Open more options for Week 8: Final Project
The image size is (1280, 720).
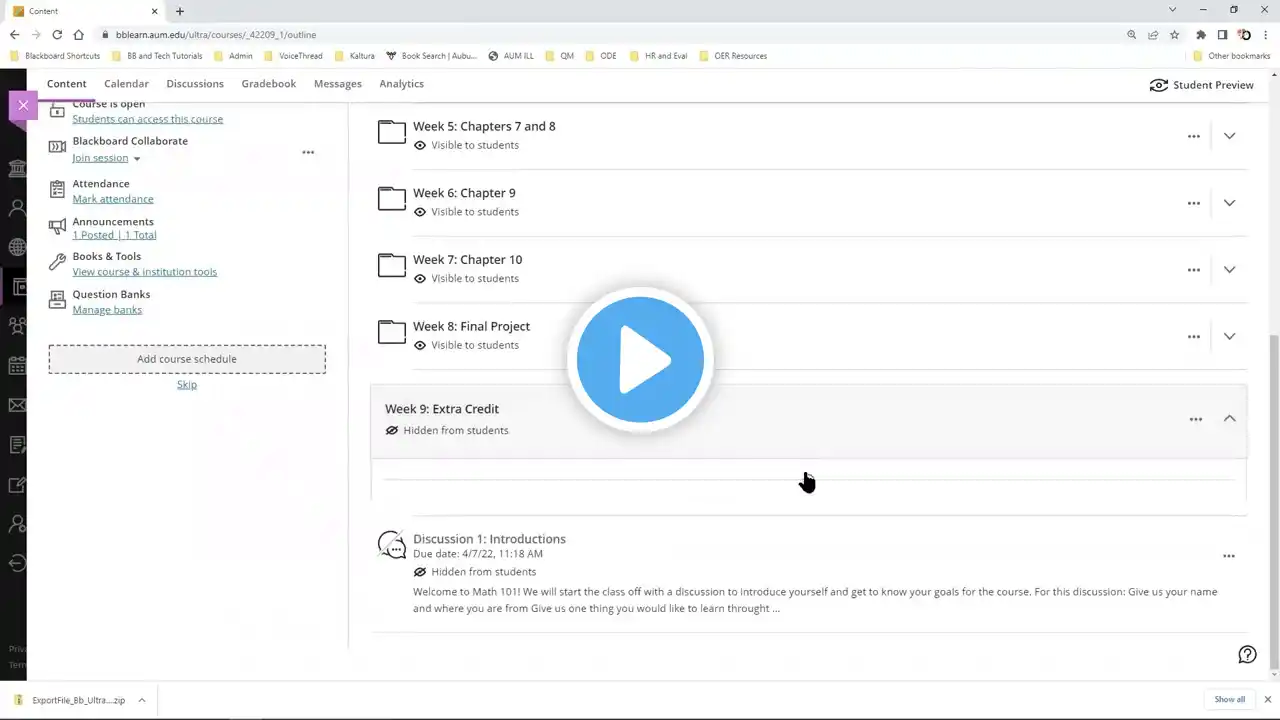point(1193,337)
